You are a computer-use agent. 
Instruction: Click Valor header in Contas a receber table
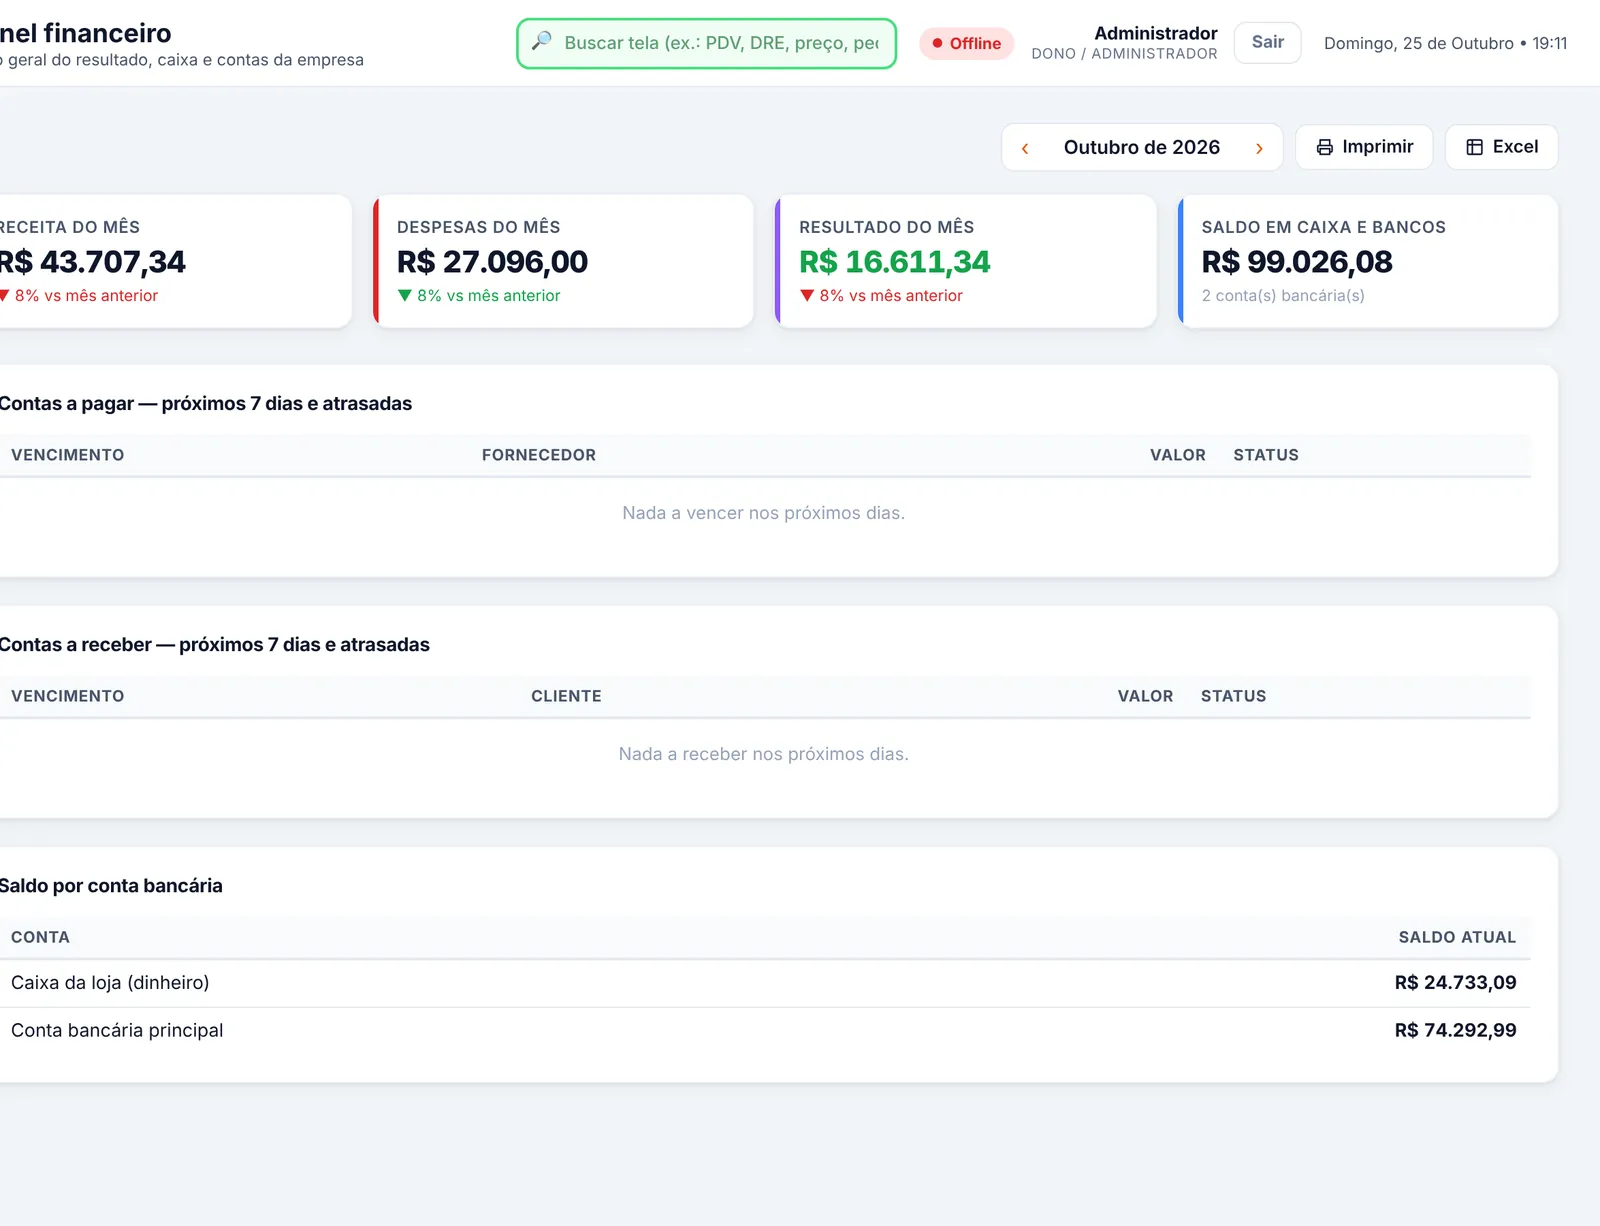pyautogui.click(x=1145, y=696)
